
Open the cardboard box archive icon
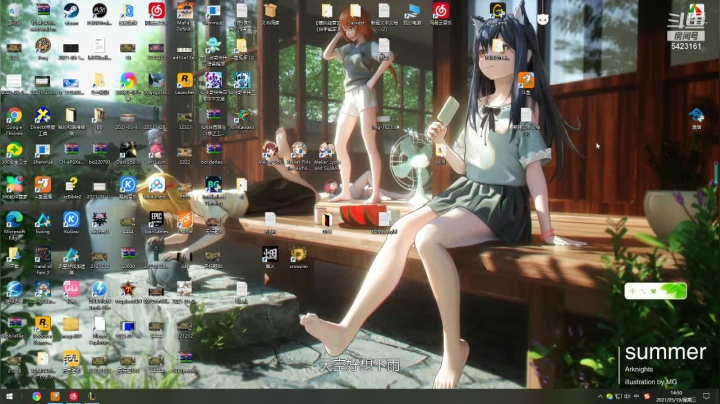[270, 11]
